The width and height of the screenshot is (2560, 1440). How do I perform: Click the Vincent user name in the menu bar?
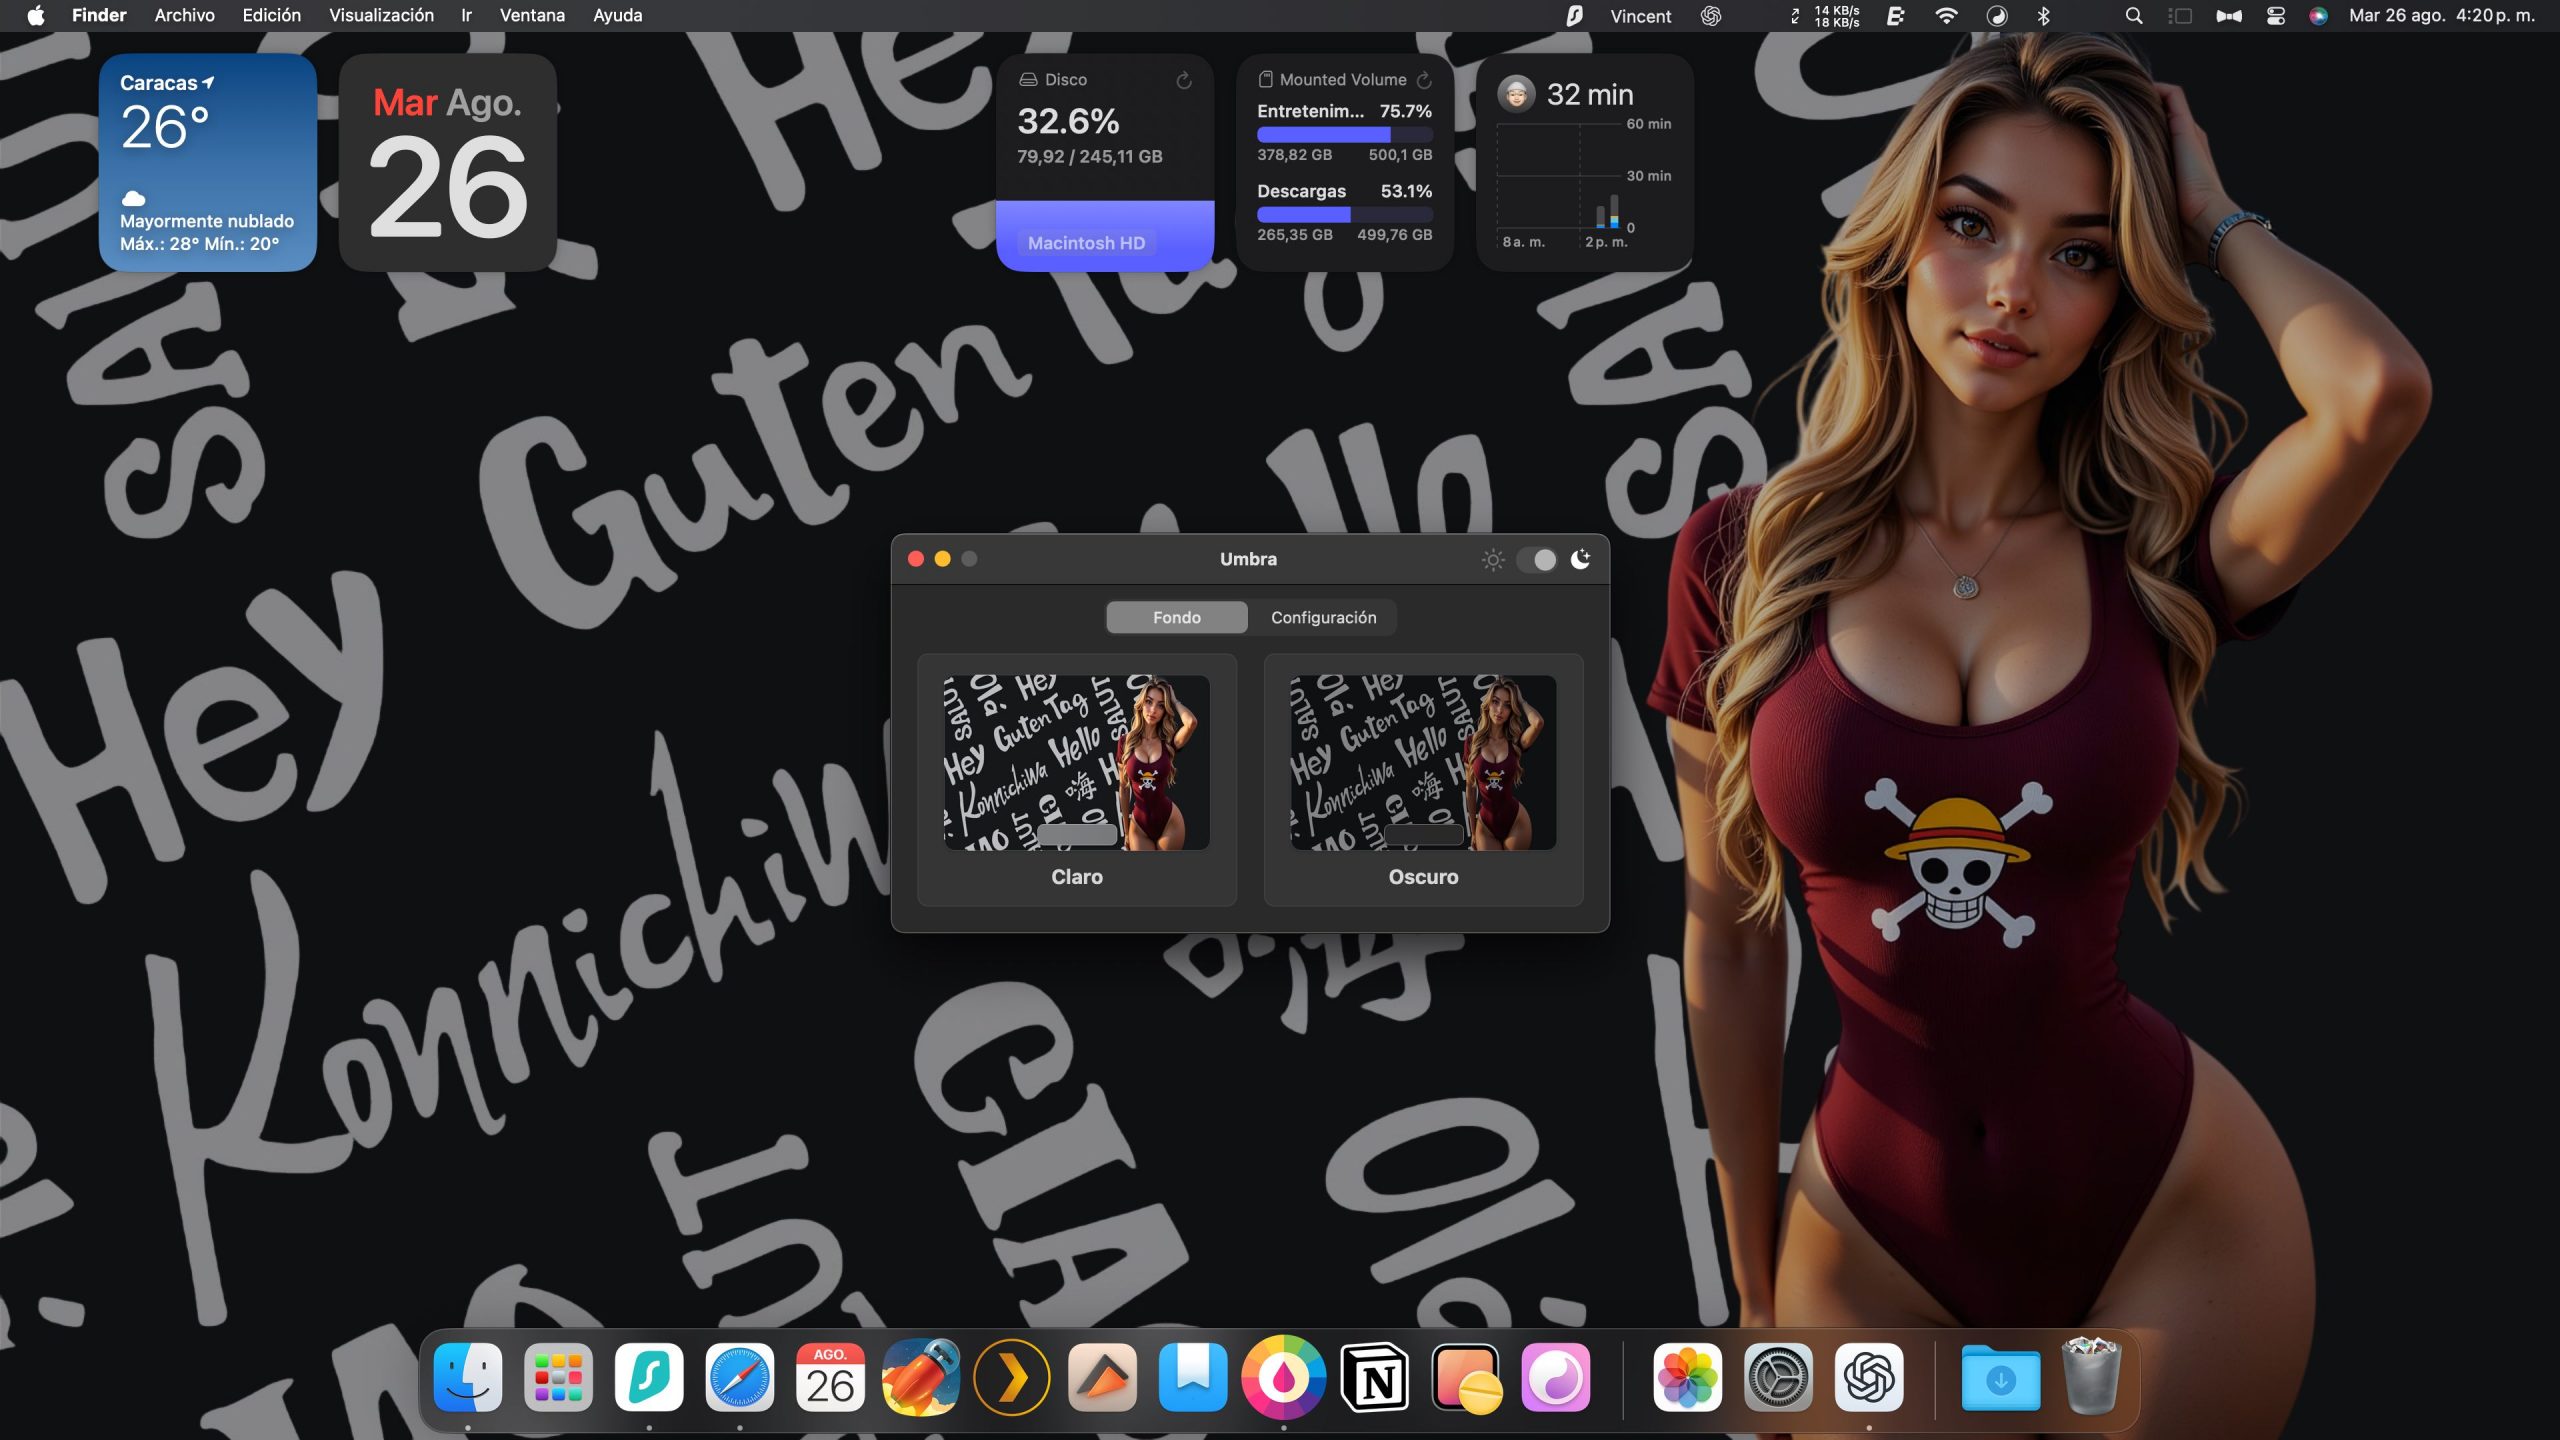coord(1640,16)
